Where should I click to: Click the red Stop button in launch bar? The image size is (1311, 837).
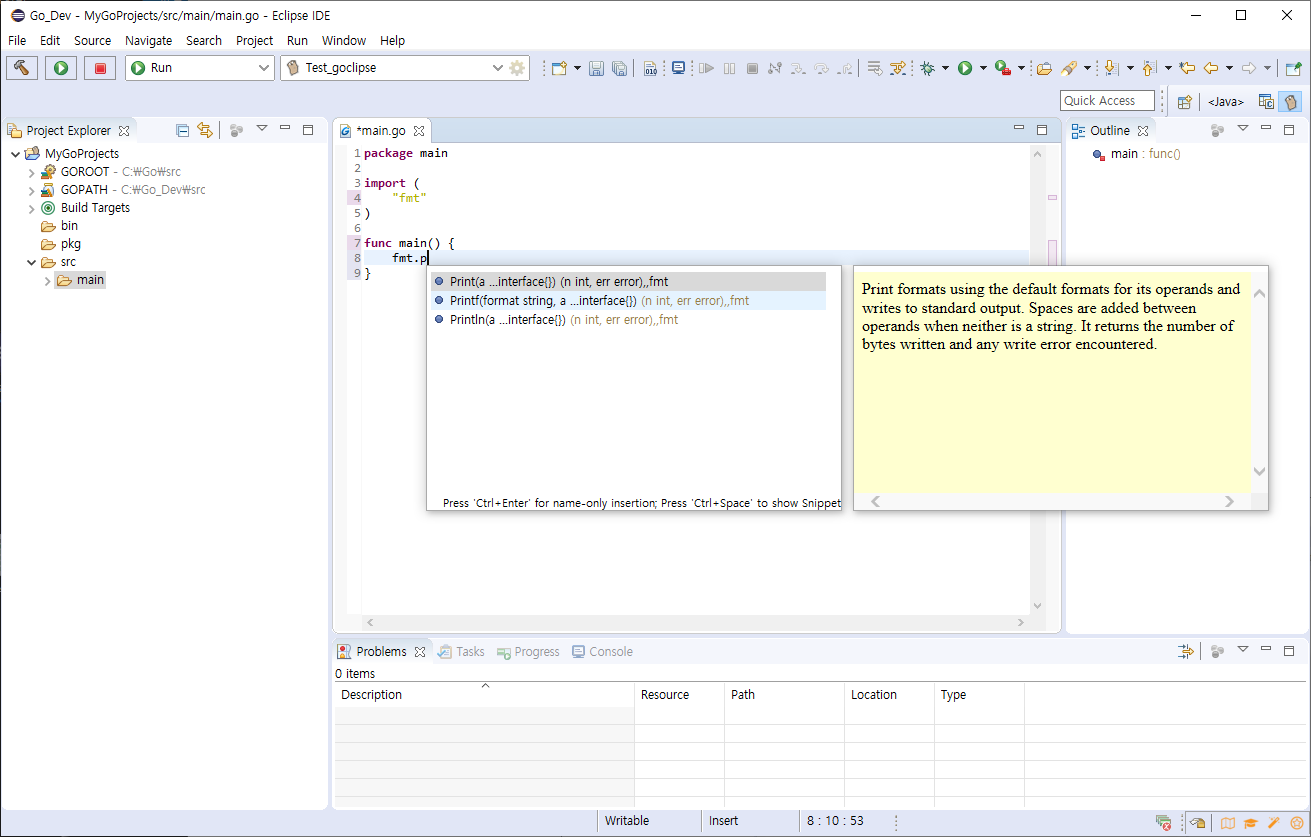point(100,68)
